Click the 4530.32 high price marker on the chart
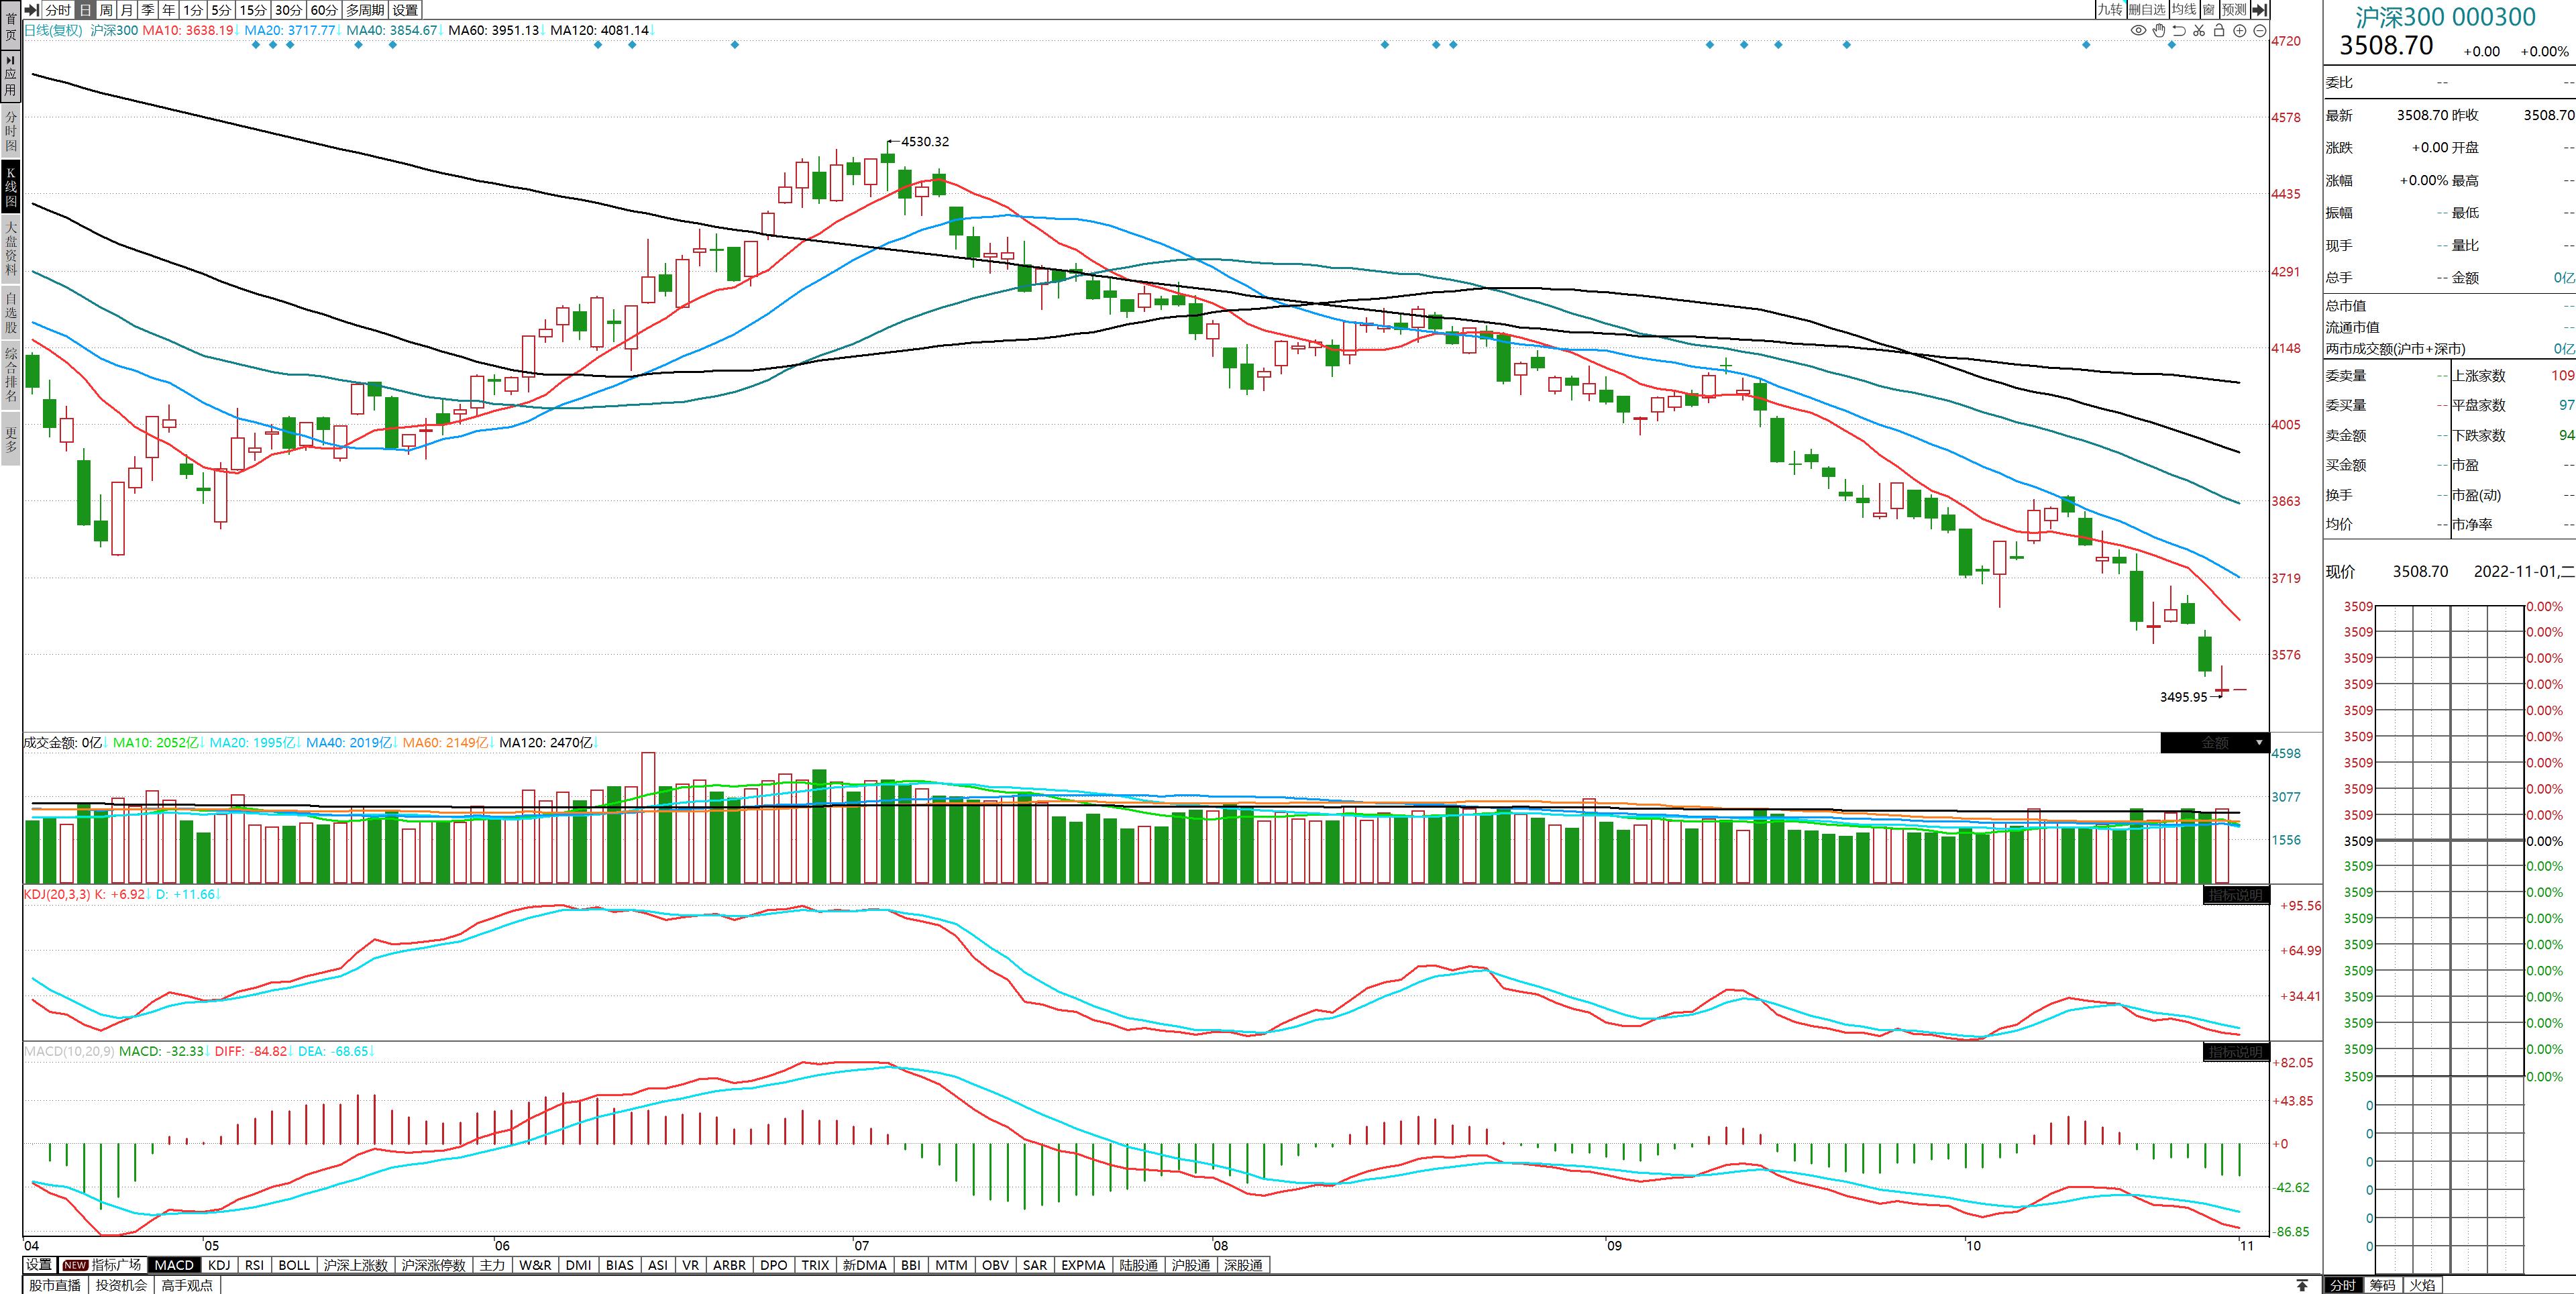2576x1294 pixels. coord(924,142)
